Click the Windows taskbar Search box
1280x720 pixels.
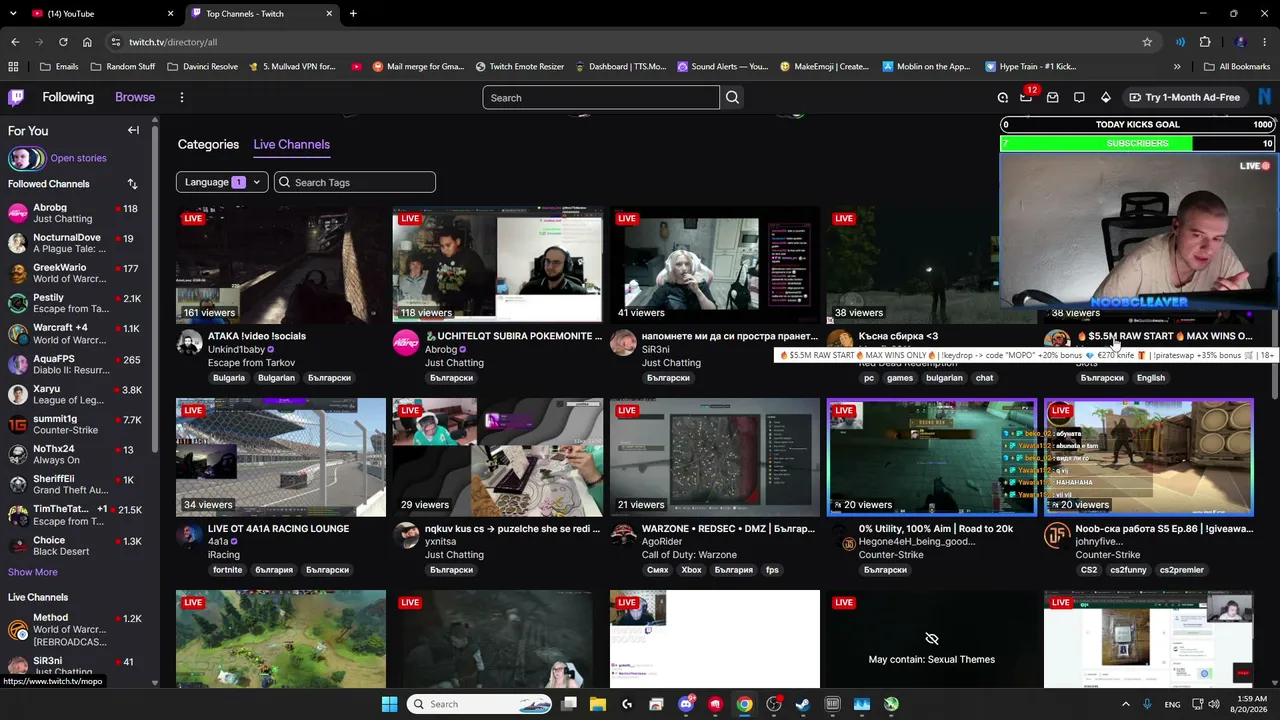476,704
